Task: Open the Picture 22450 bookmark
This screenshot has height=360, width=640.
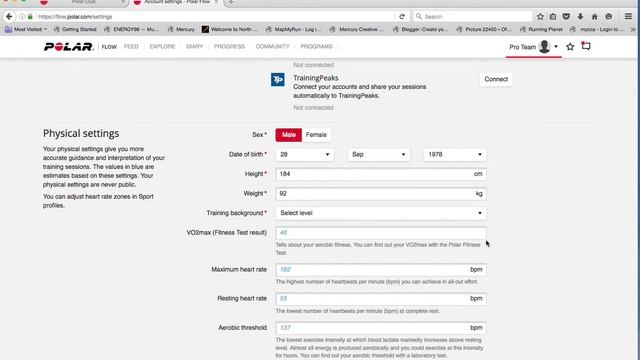Action: (484, 29)
